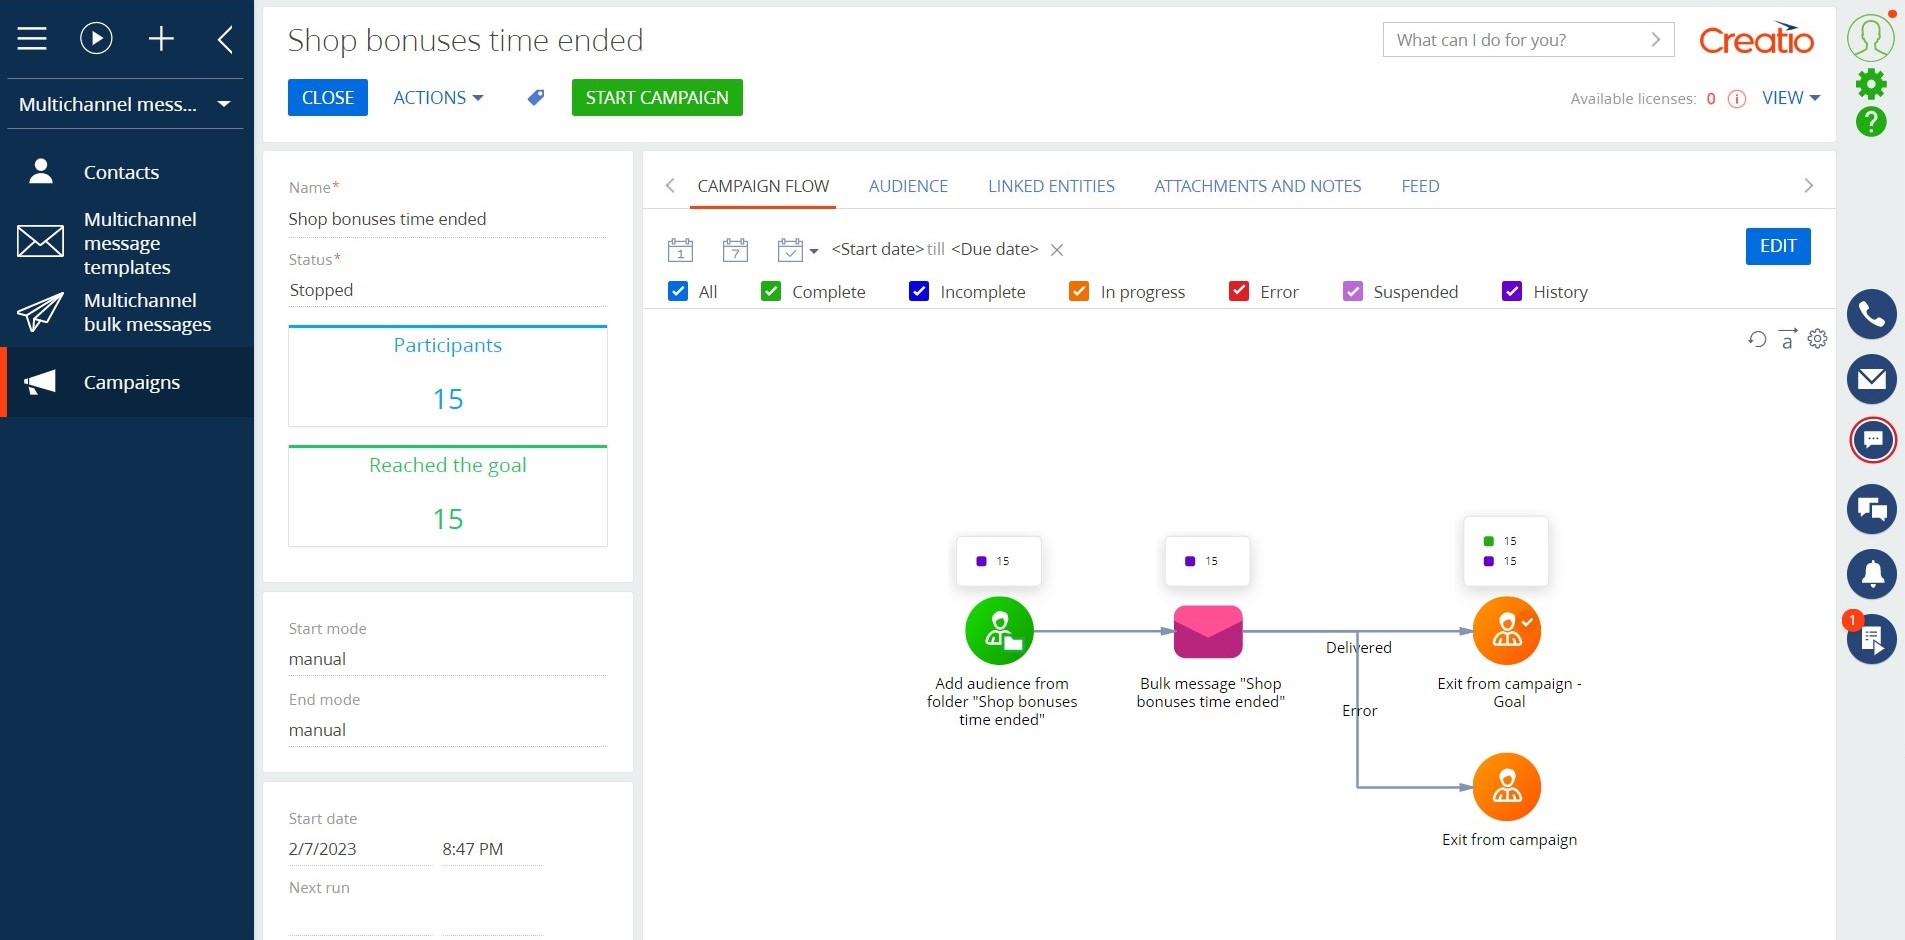The height and width of the screenshot is (940, 1905).
Task: Open the email icon in right sidebar
Action: click(x=1872, y=379)
